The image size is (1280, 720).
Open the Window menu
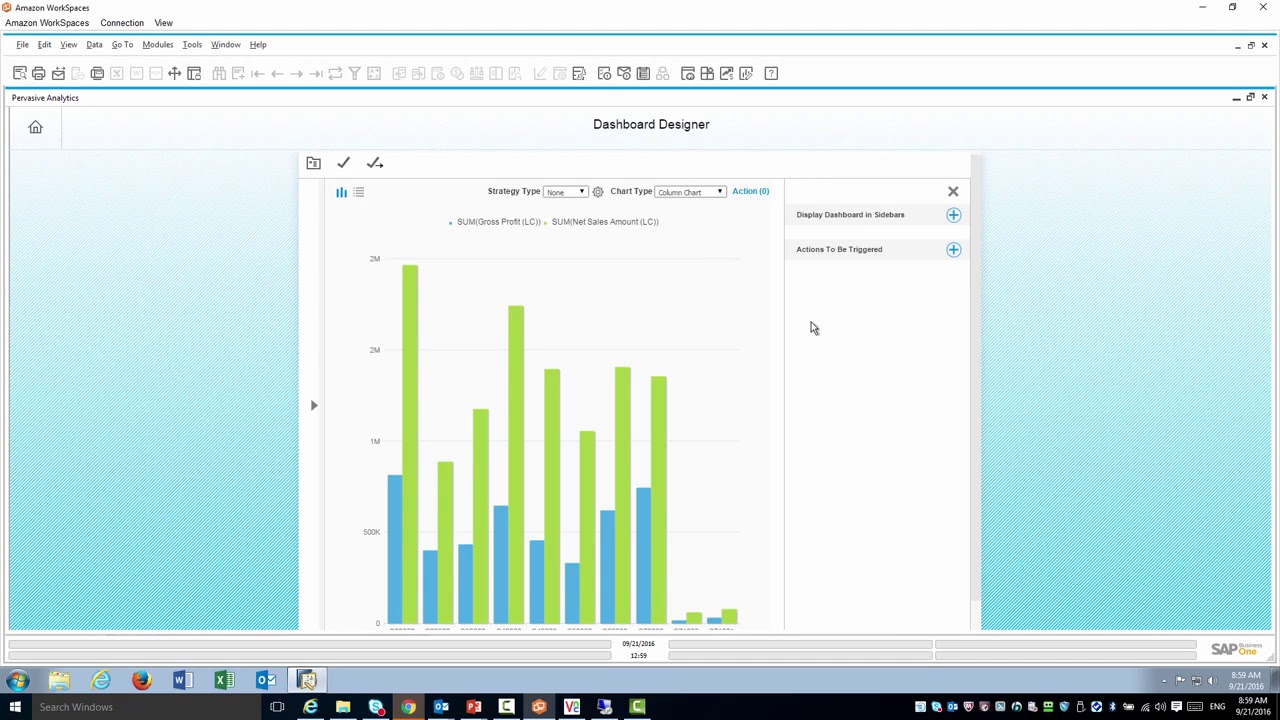click(225, 44)
